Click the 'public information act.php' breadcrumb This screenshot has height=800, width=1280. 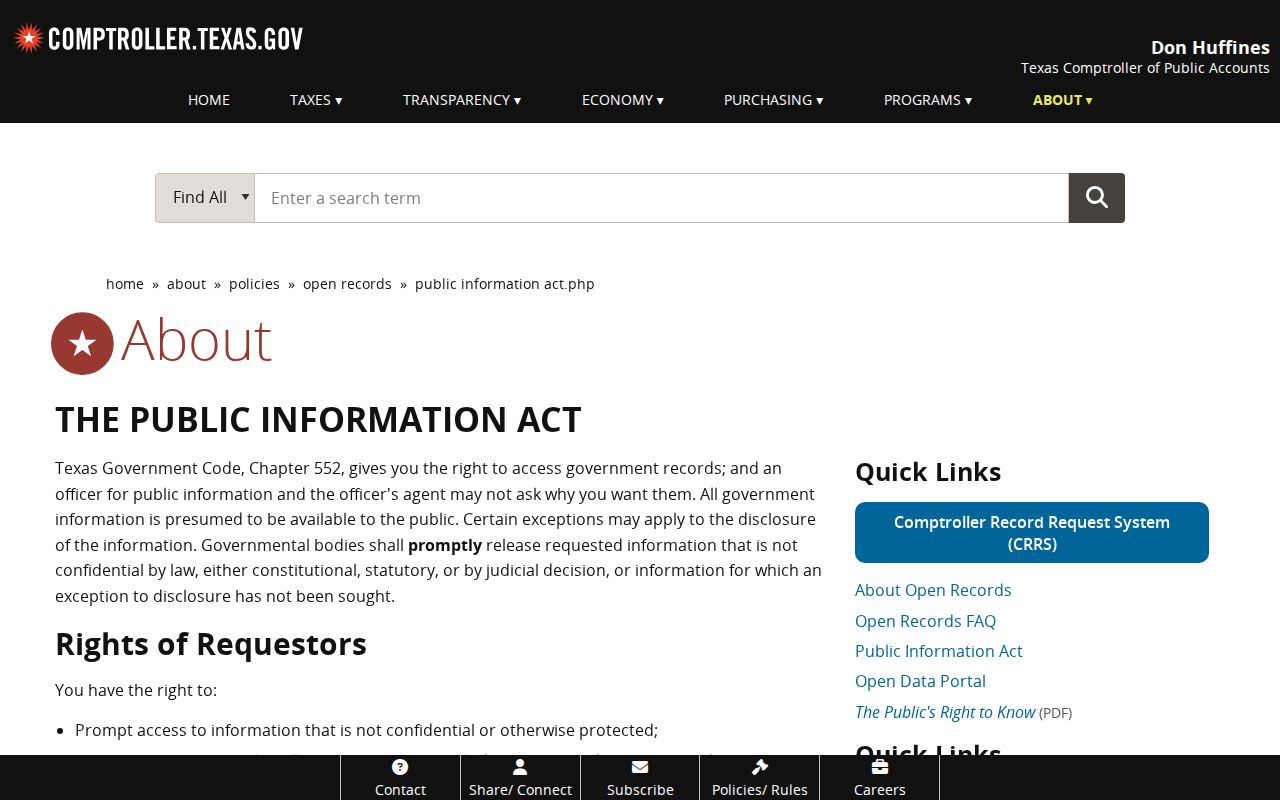point(505,284)
